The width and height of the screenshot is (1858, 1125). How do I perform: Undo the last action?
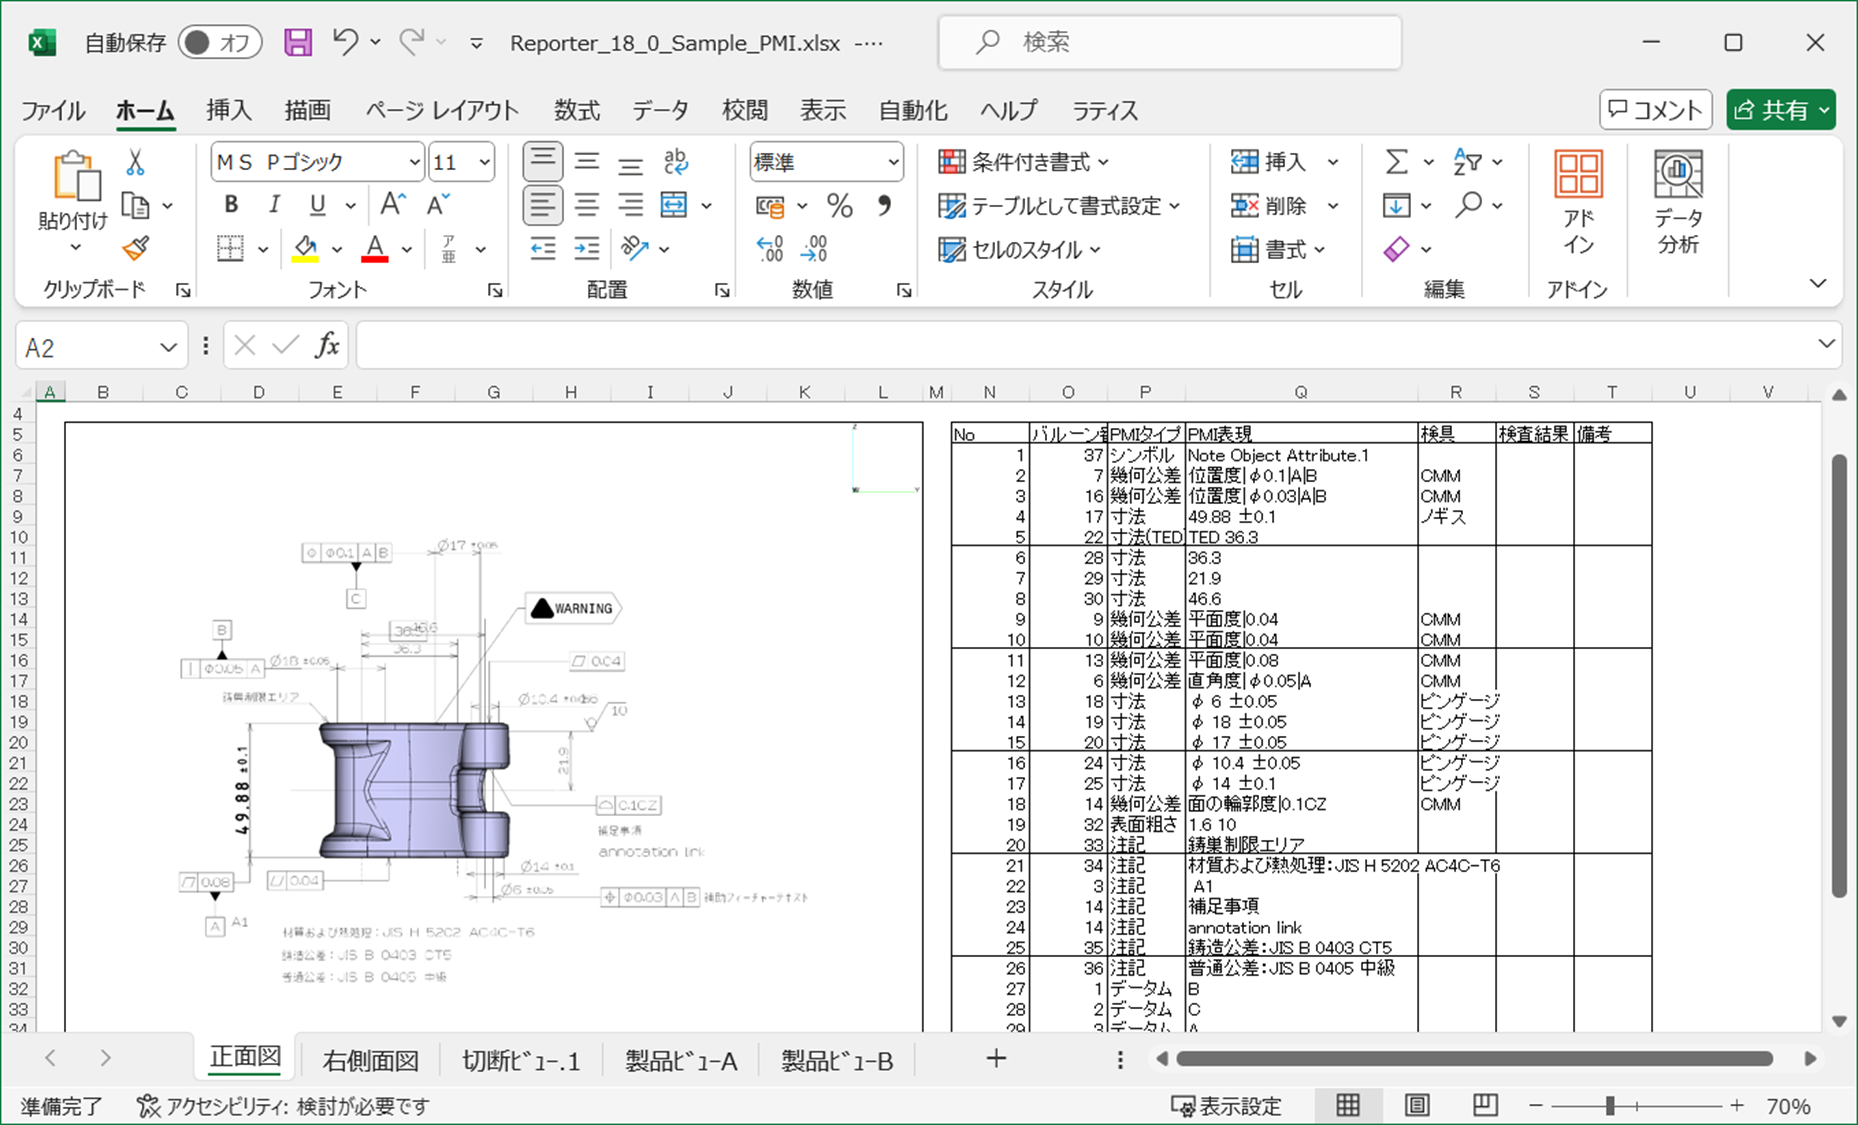(x=345, y=42)
